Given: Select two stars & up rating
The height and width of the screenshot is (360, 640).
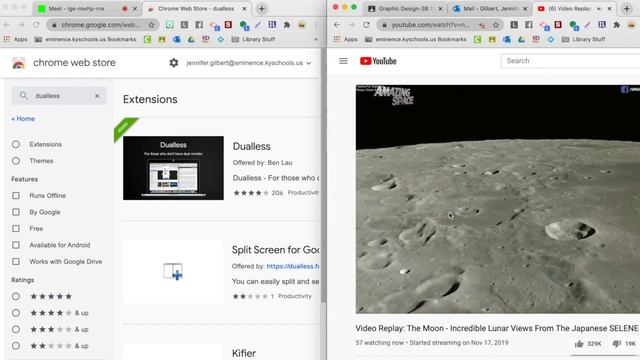Looking at the screenshot, I should 16,346.
